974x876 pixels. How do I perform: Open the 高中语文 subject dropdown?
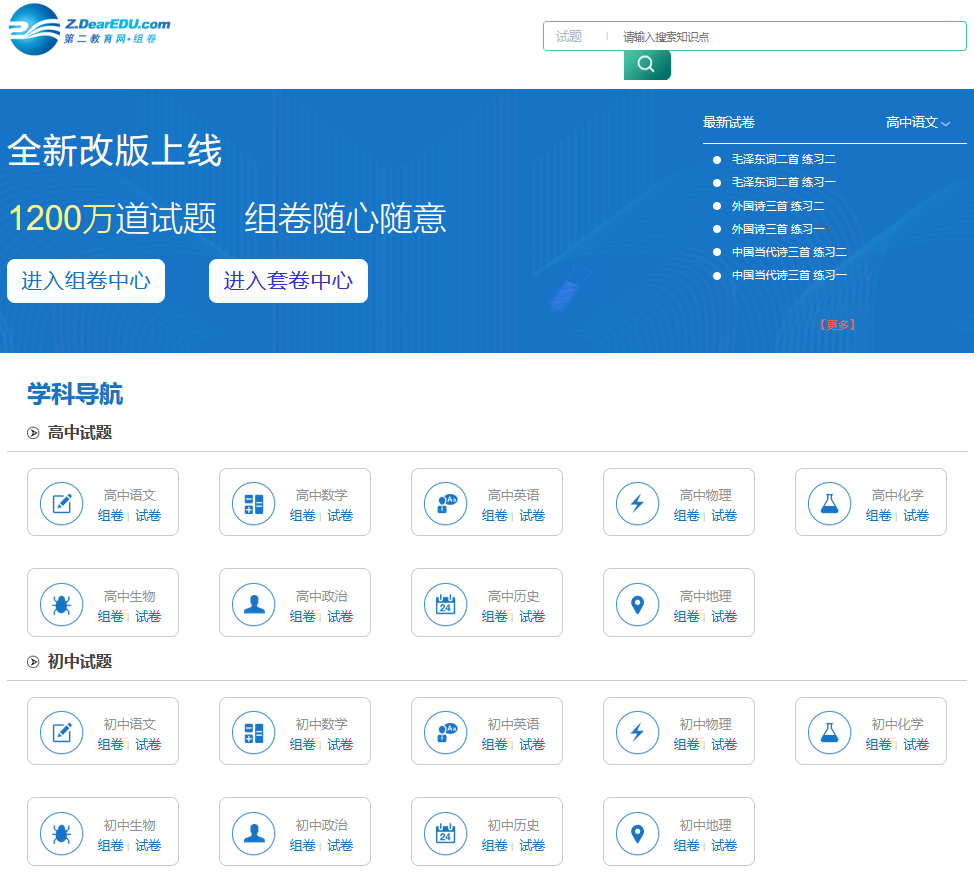[x=917, y=123]
